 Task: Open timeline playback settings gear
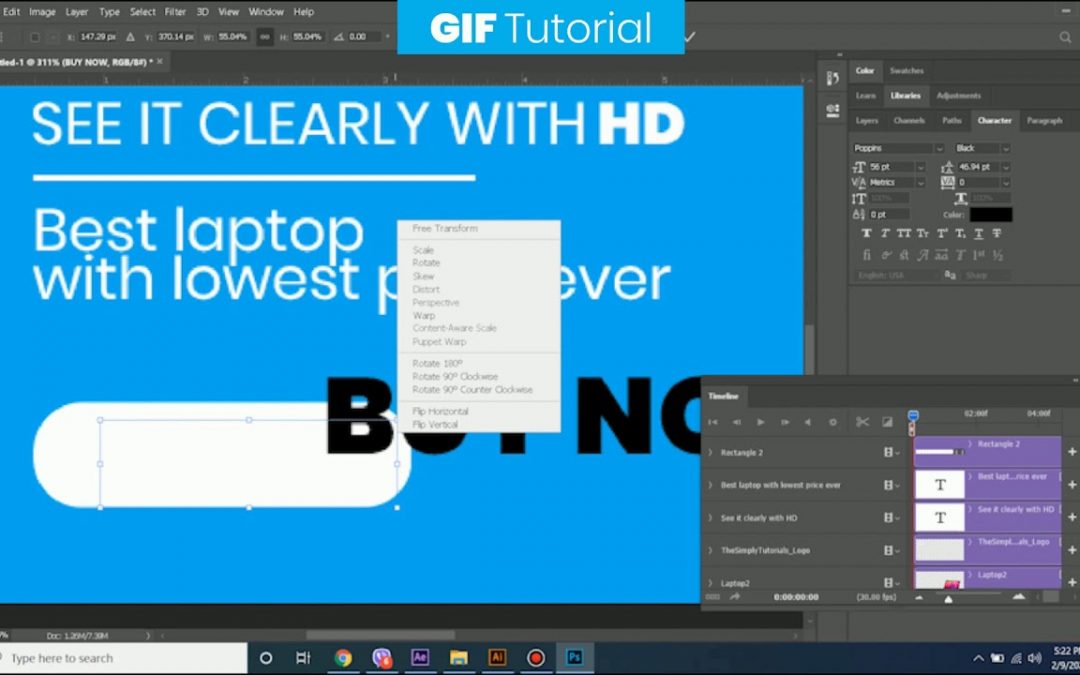(833, 422)
